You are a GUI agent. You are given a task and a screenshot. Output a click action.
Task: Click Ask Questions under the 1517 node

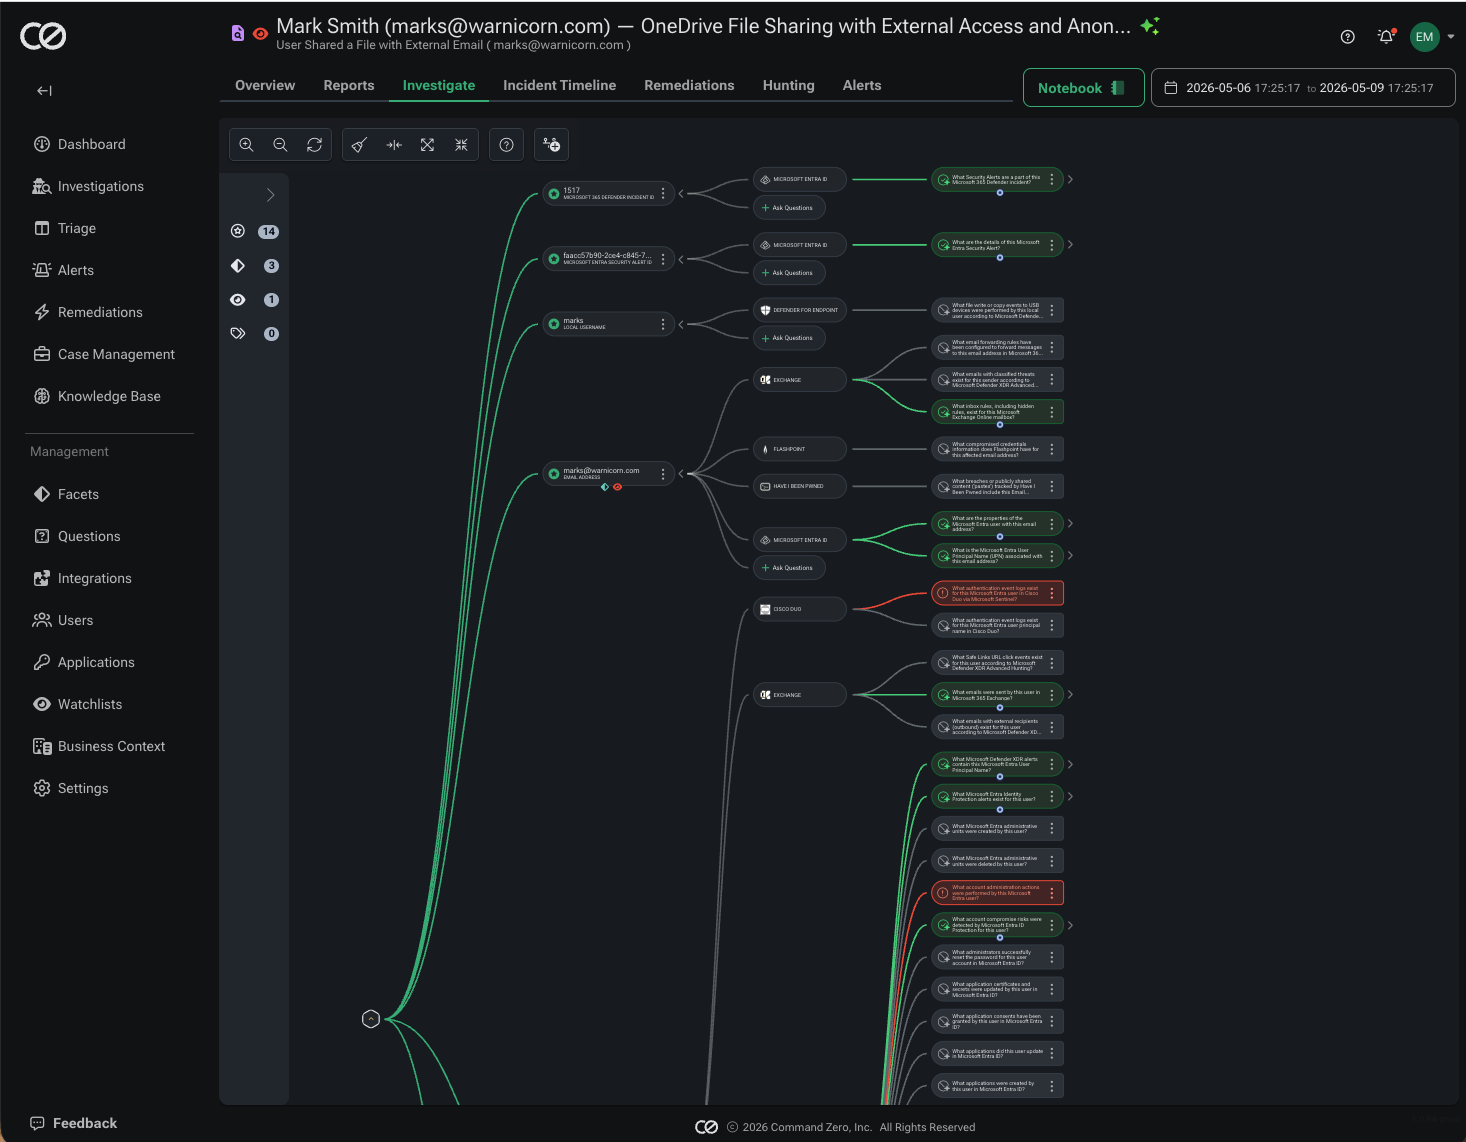tap(788, 208)
